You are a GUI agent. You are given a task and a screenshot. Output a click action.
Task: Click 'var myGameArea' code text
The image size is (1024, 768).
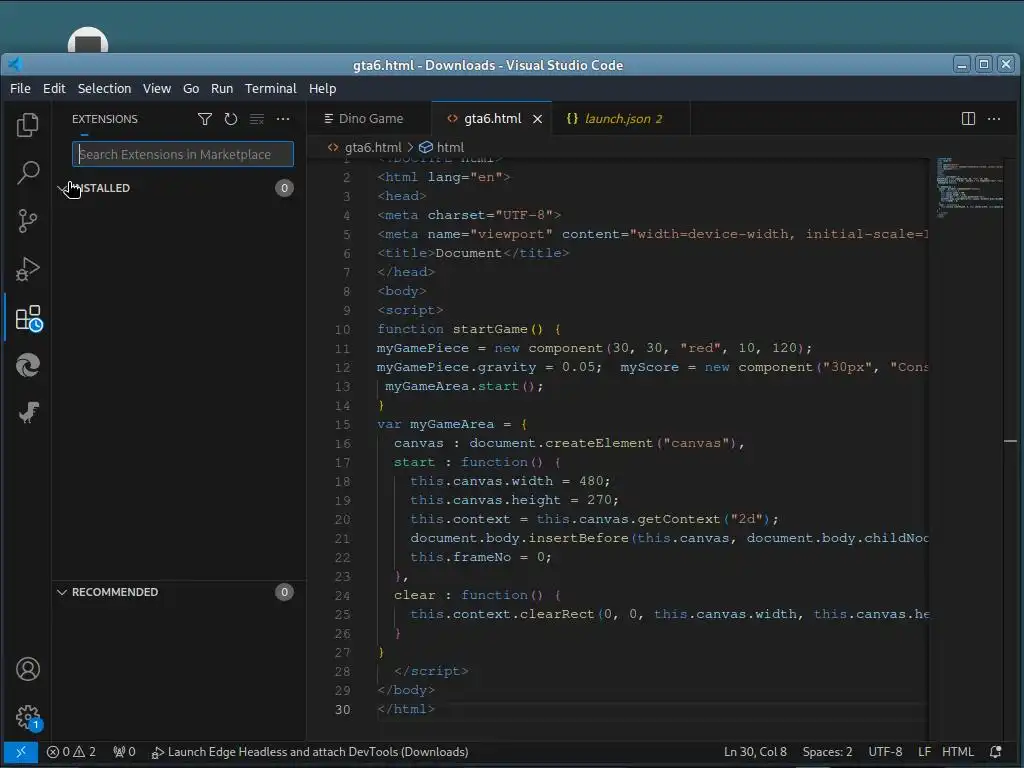coord(435,424)
